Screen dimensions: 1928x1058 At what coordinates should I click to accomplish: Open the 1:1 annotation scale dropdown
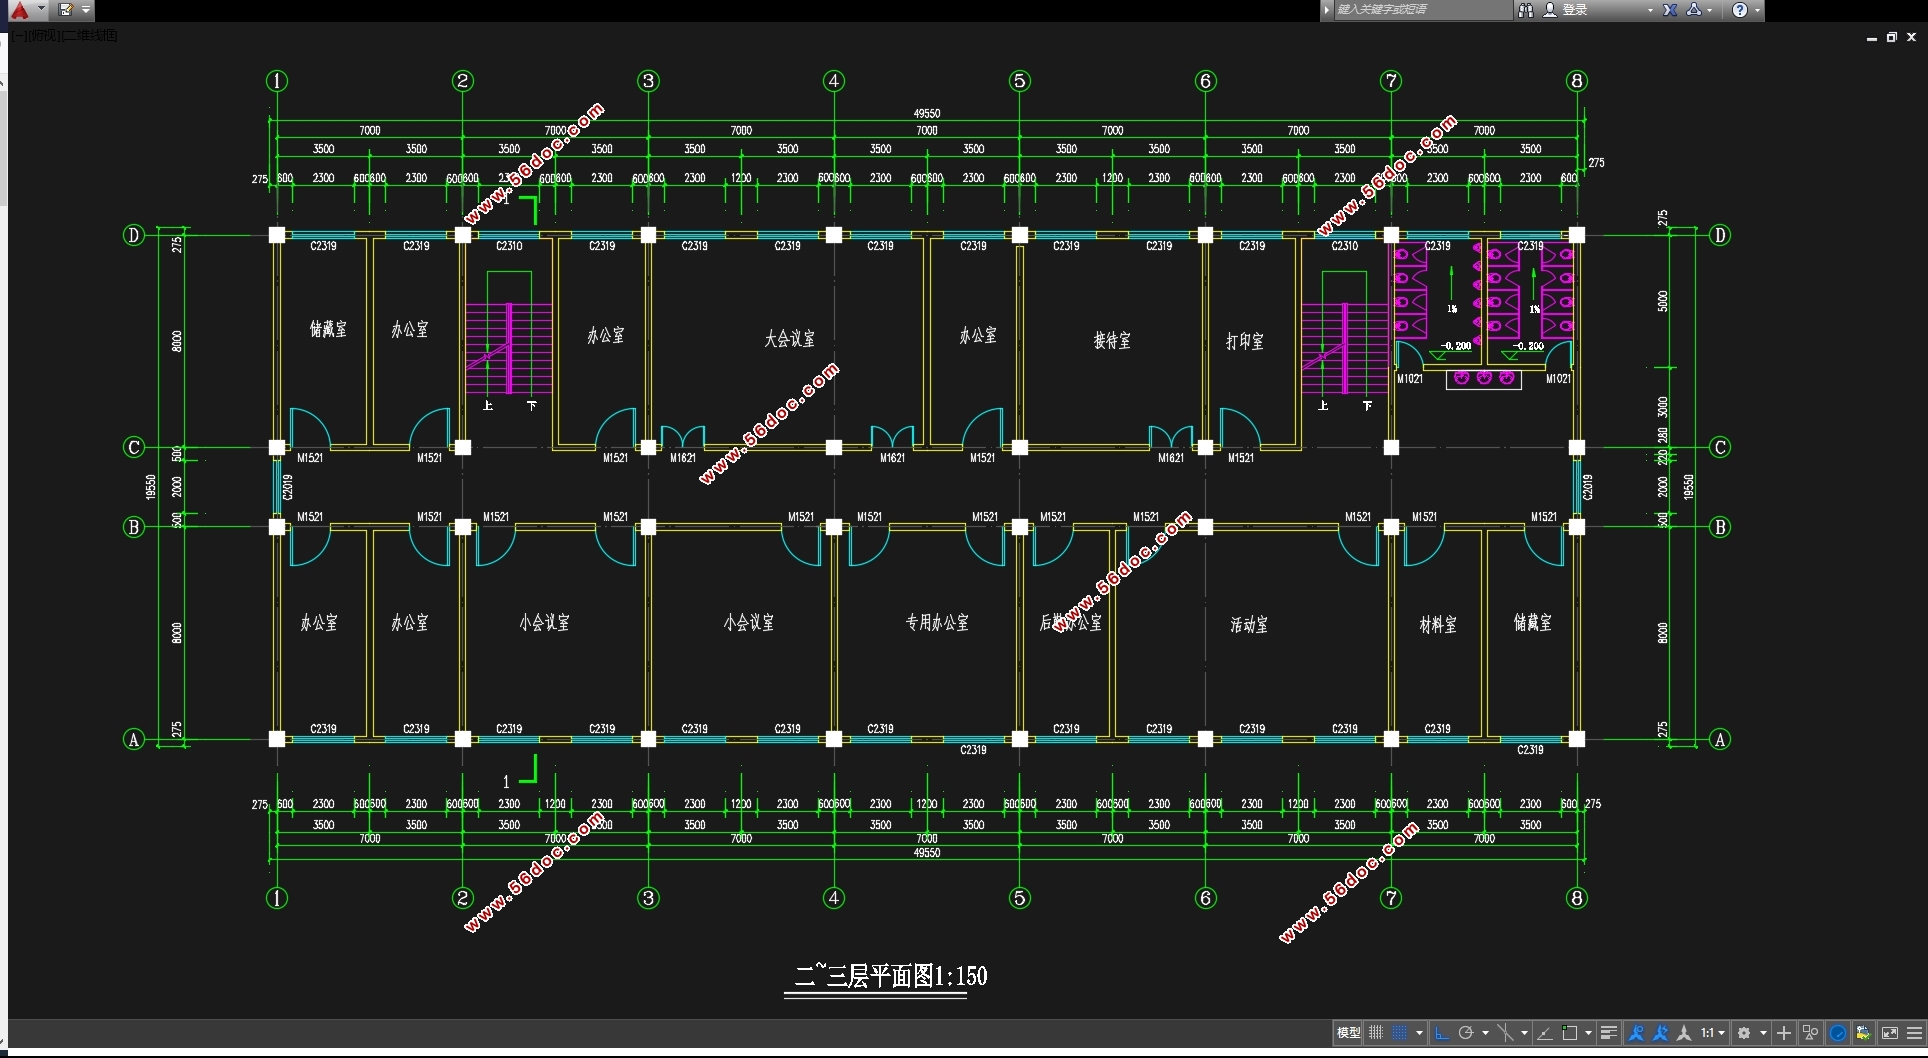1713,1033
